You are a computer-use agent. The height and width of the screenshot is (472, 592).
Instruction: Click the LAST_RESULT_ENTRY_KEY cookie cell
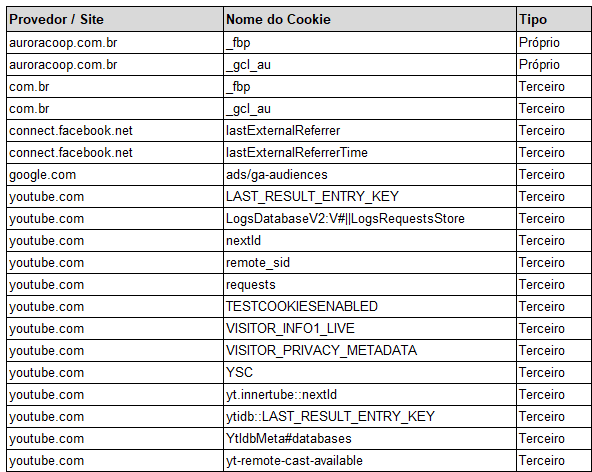370,197
